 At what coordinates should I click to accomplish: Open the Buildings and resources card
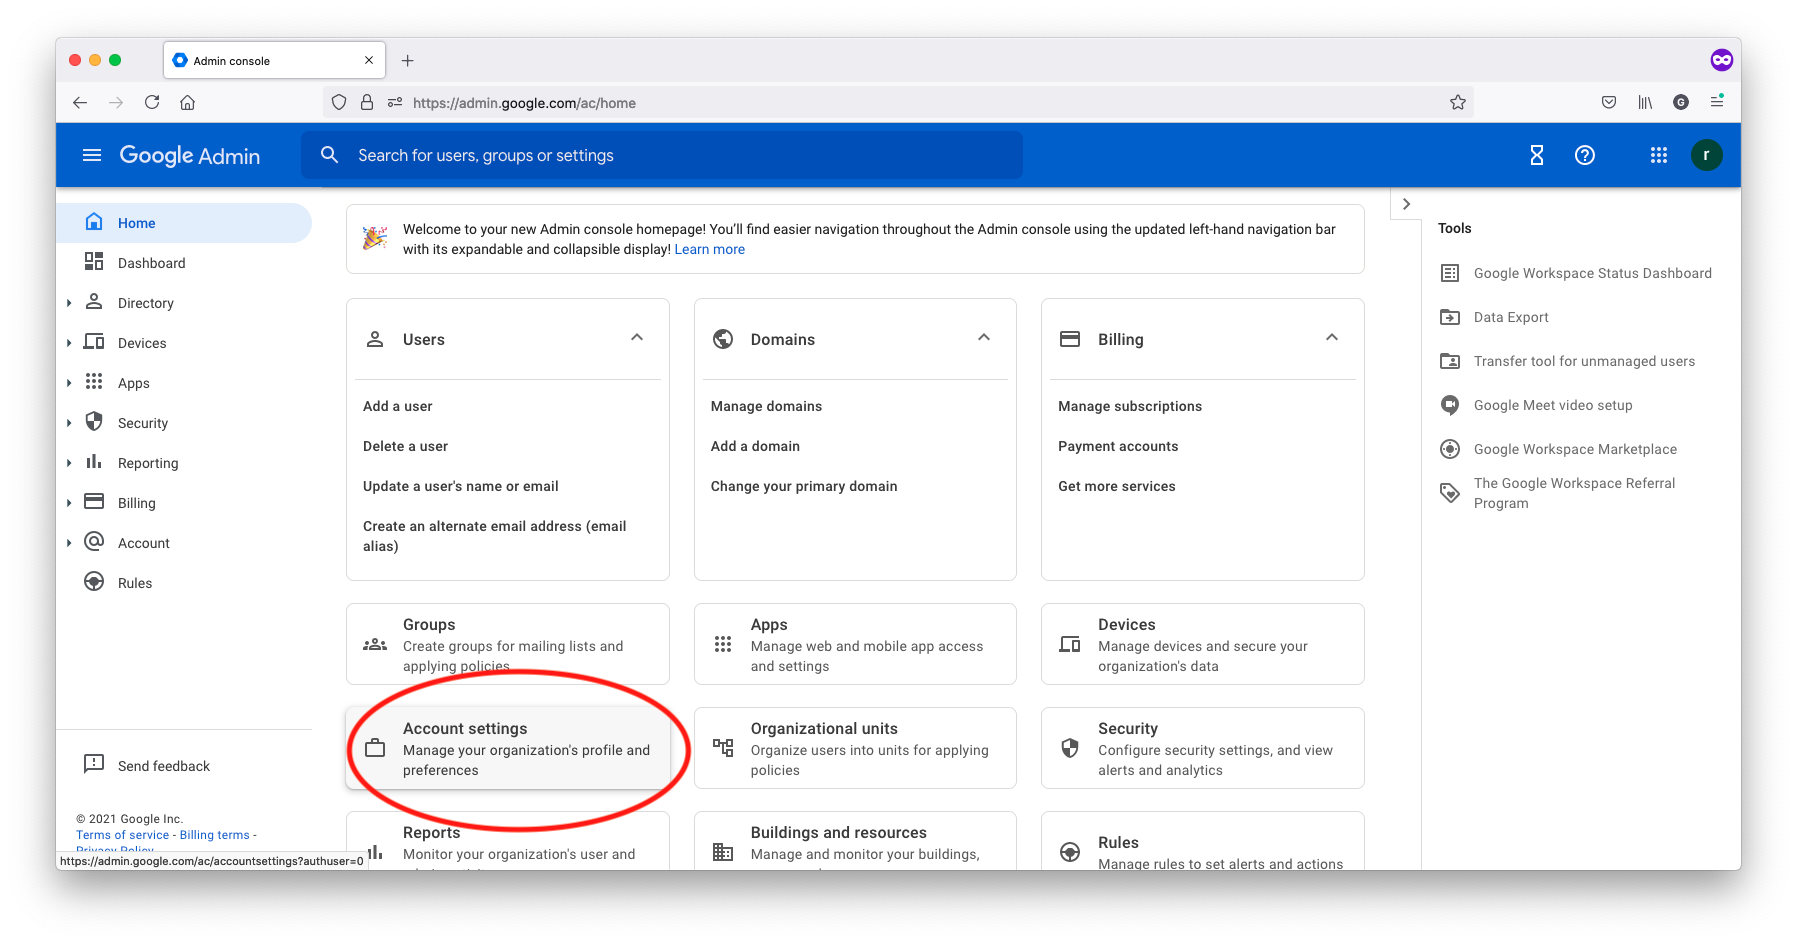855,841
